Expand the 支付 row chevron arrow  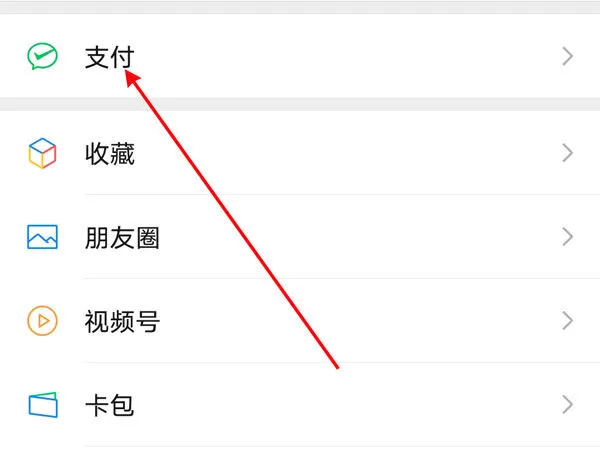click(567, 56)
